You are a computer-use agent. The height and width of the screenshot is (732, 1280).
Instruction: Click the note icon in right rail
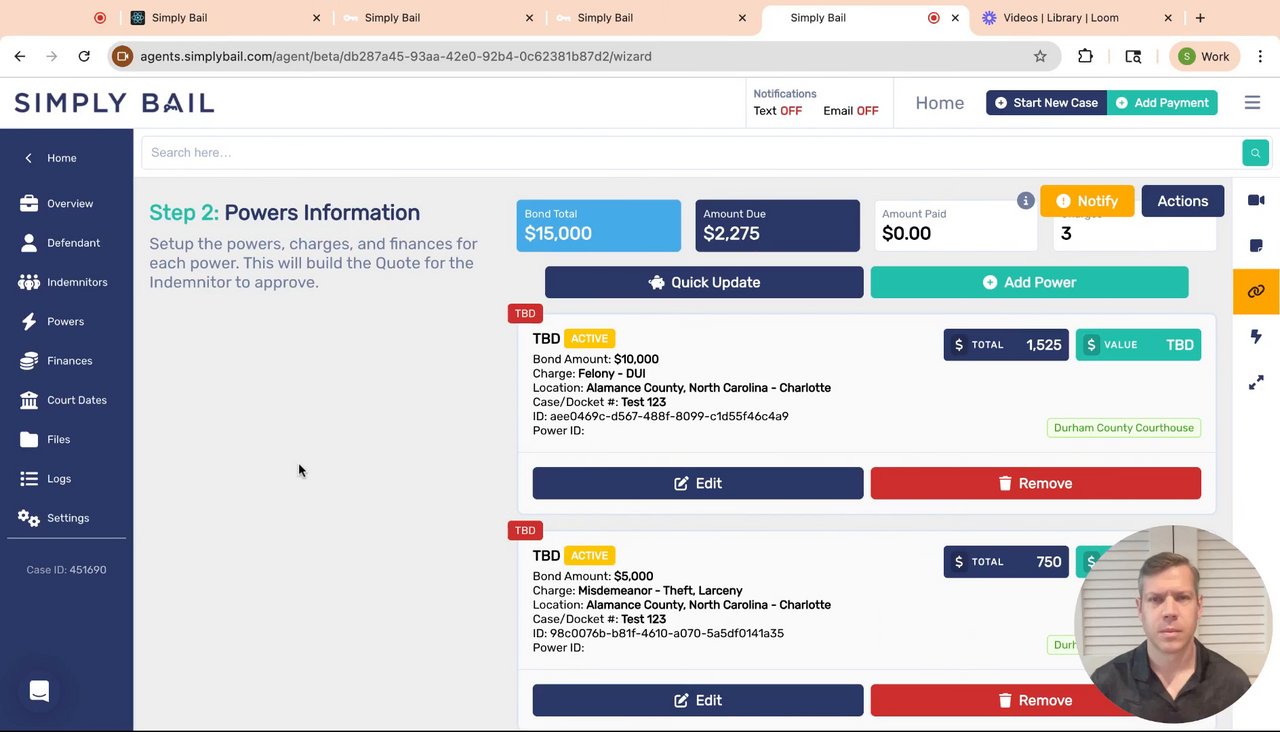(x=1256, y=245)
